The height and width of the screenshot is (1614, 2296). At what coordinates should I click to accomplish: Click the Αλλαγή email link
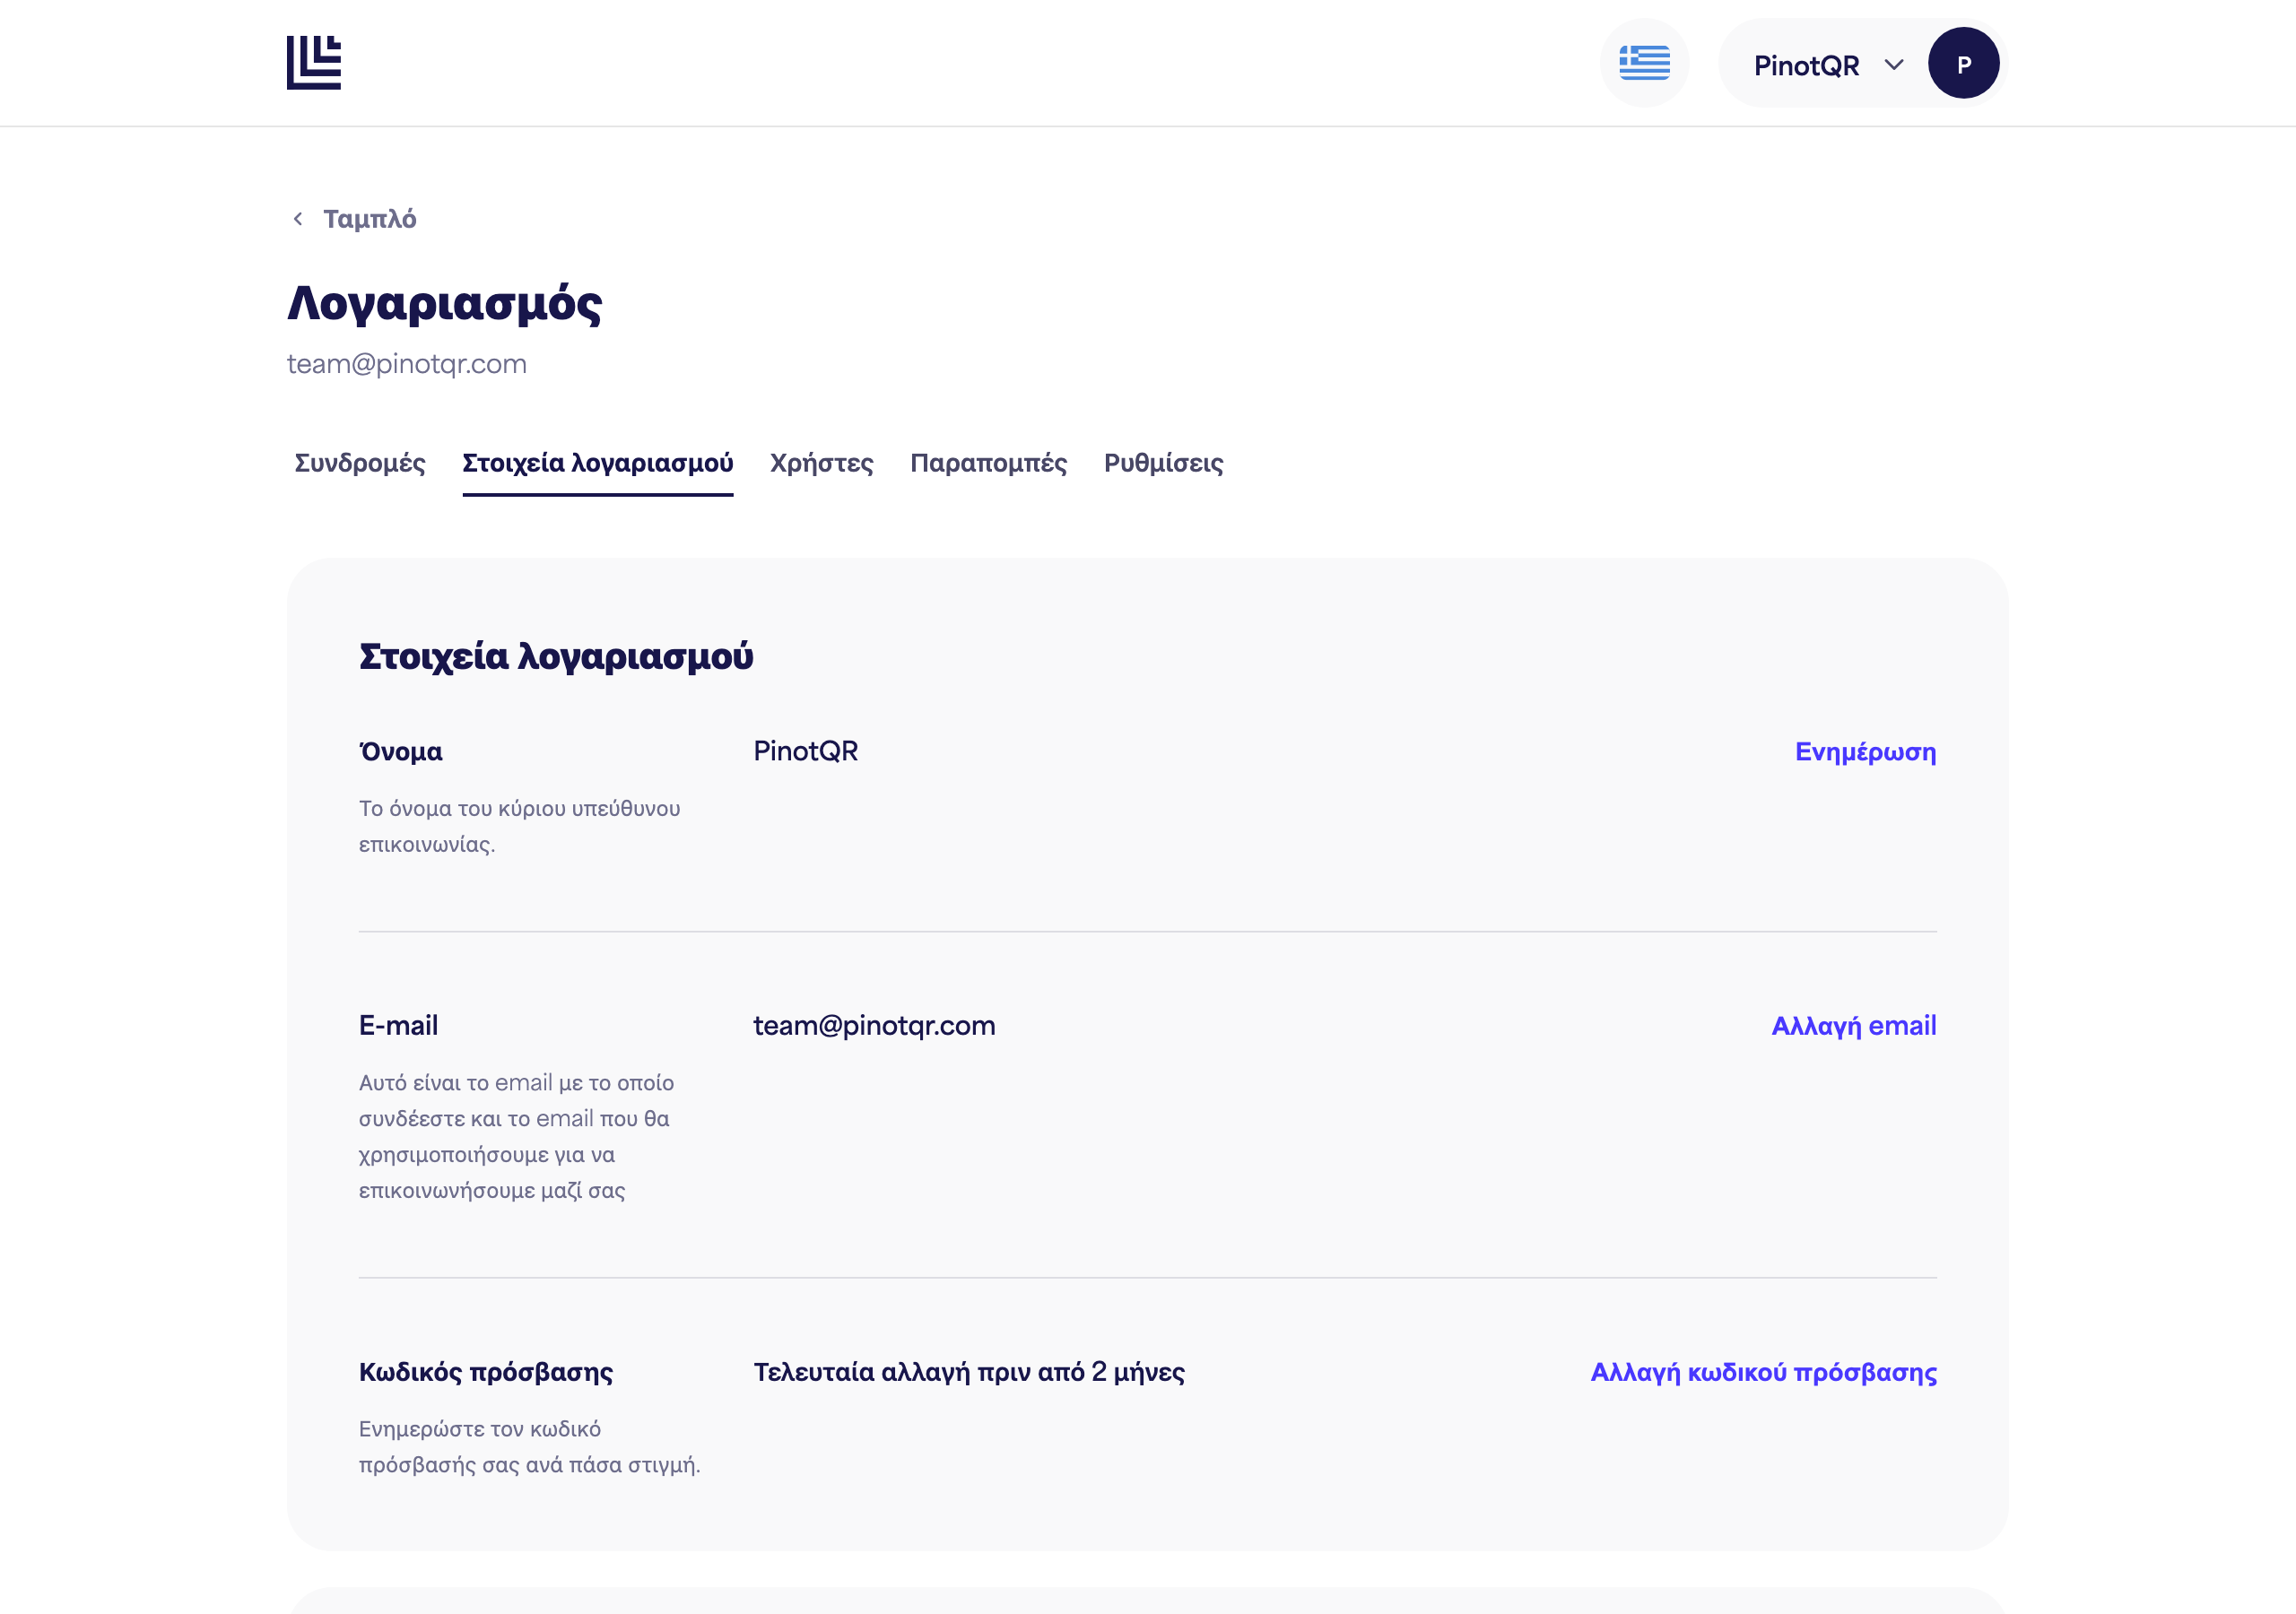1853,1026
